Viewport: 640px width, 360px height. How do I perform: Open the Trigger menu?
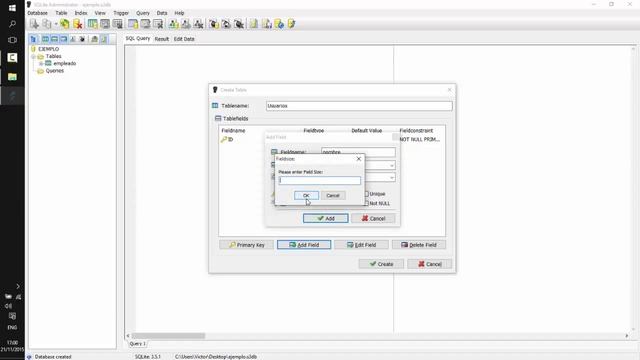(x=121, y=13)
